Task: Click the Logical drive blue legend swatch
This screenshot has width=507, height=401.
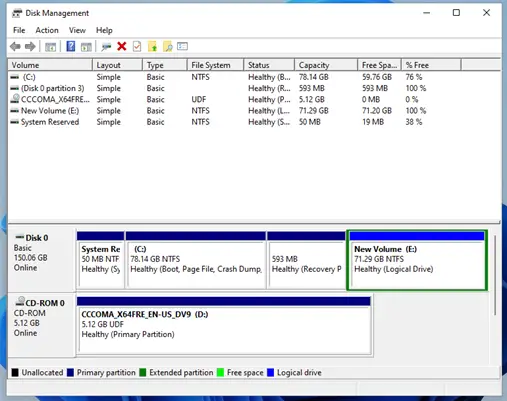Action: click(271, 372)
